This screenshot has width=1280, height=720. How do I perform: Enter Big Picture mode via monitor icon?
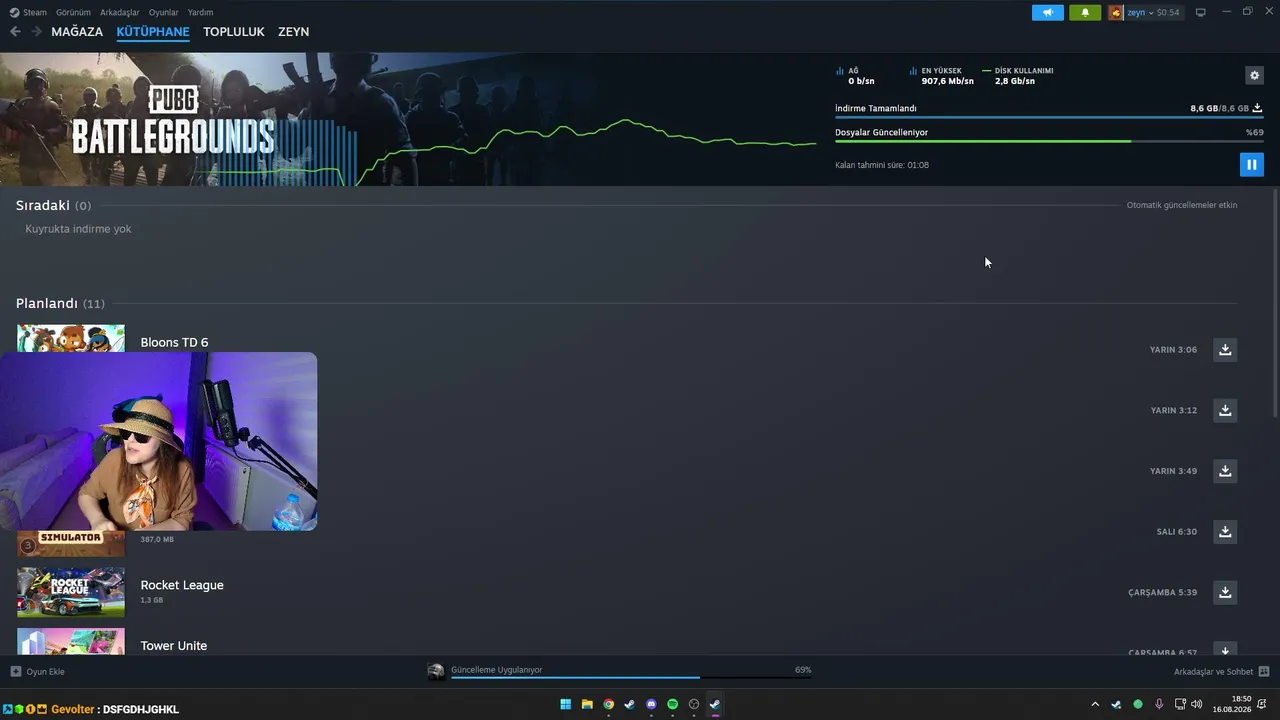pyautogui.click(x=1201, y=13)
